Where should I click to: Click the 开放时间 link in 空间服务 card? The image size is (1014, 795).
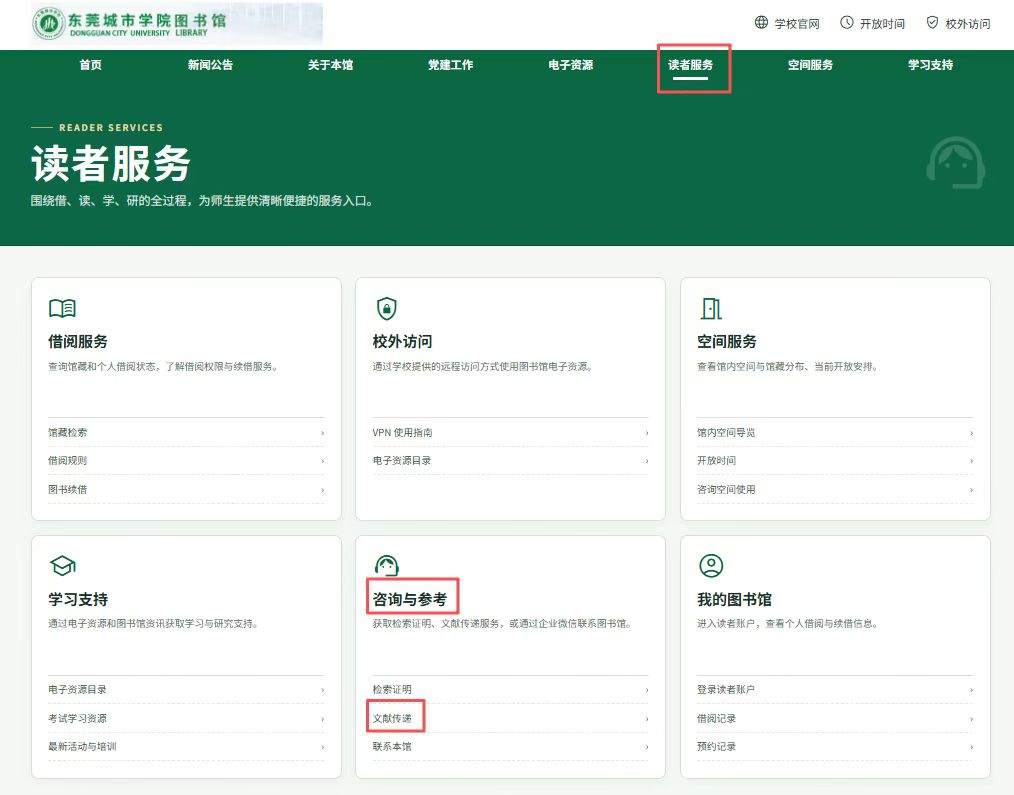[x=717, y=461]
